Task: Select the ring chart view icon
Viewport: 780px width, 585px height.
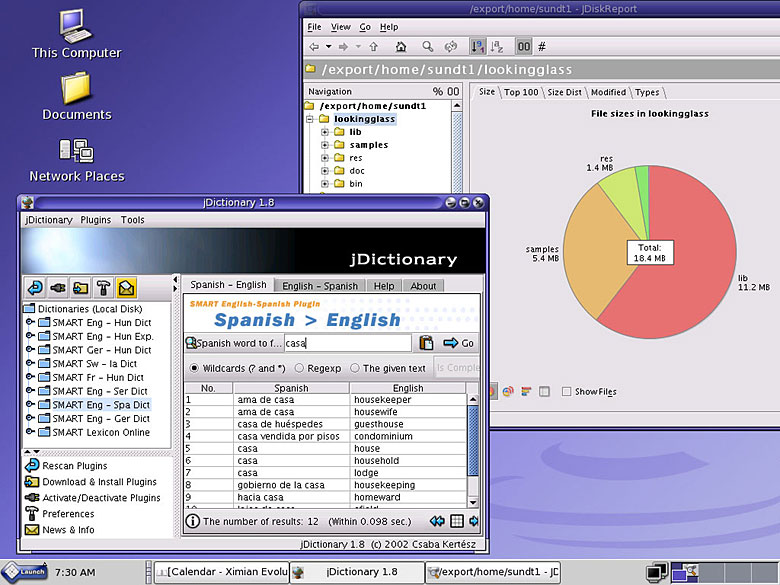Action: (508, 391)
